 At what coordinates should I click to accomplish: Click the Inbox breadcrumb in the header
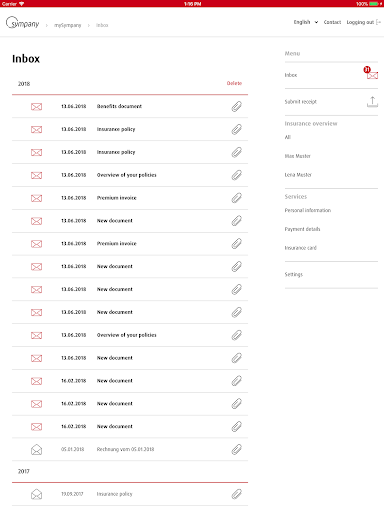point(102,25)
